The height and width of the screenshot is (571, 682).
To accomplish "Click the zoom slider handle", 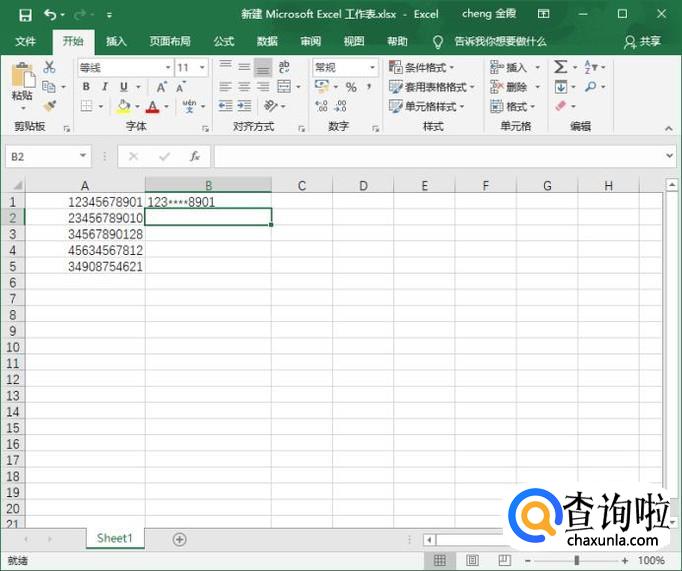I will (577, 560).
